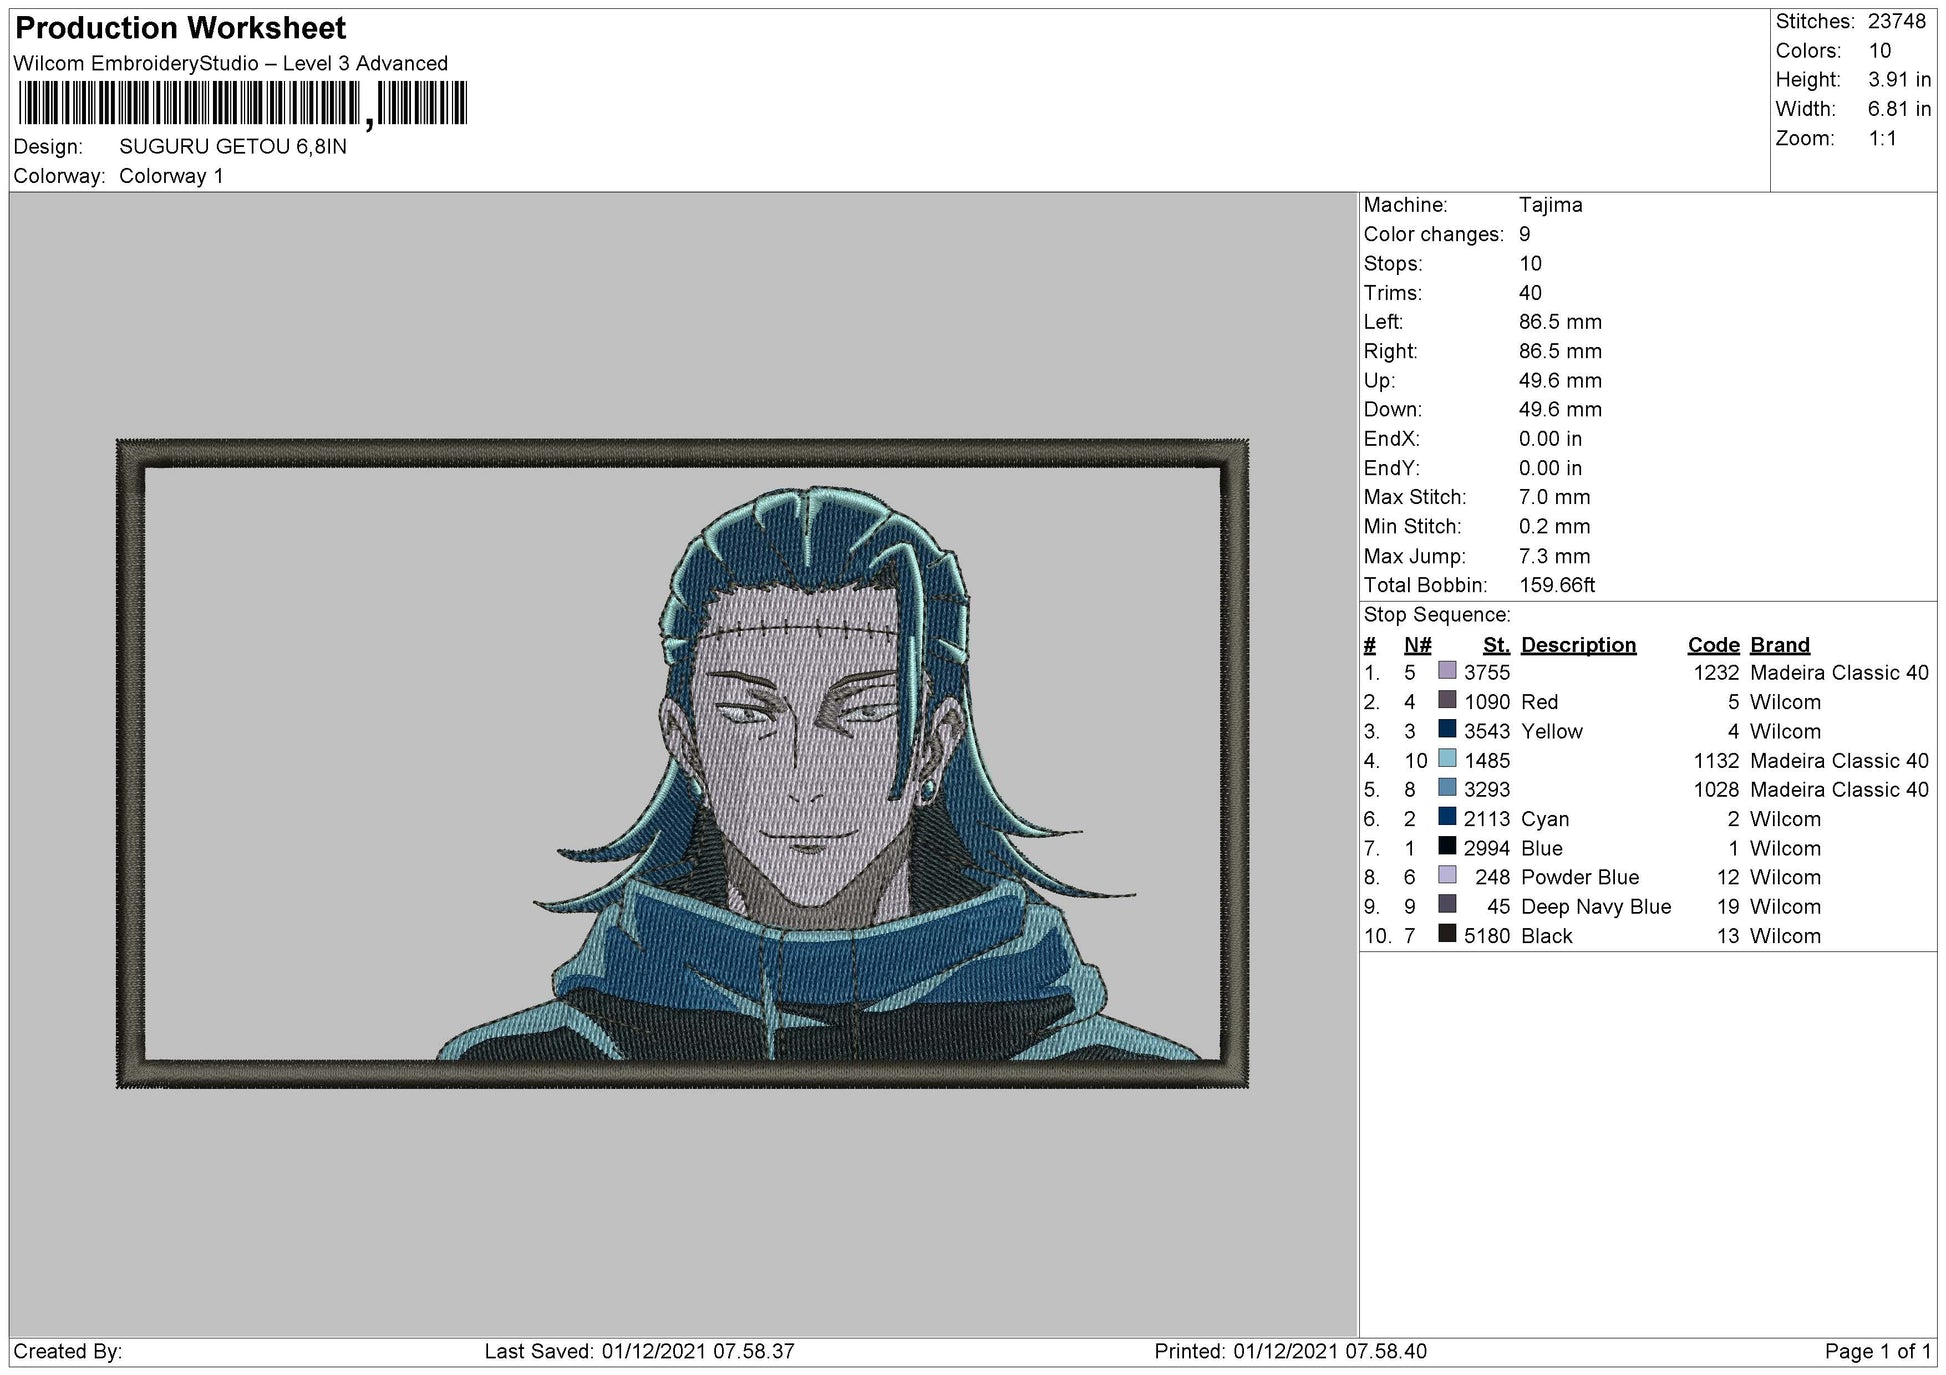Click the EndX value 0.00 in
Screen dimensions: 1946x1375
tap(1550, 439)
